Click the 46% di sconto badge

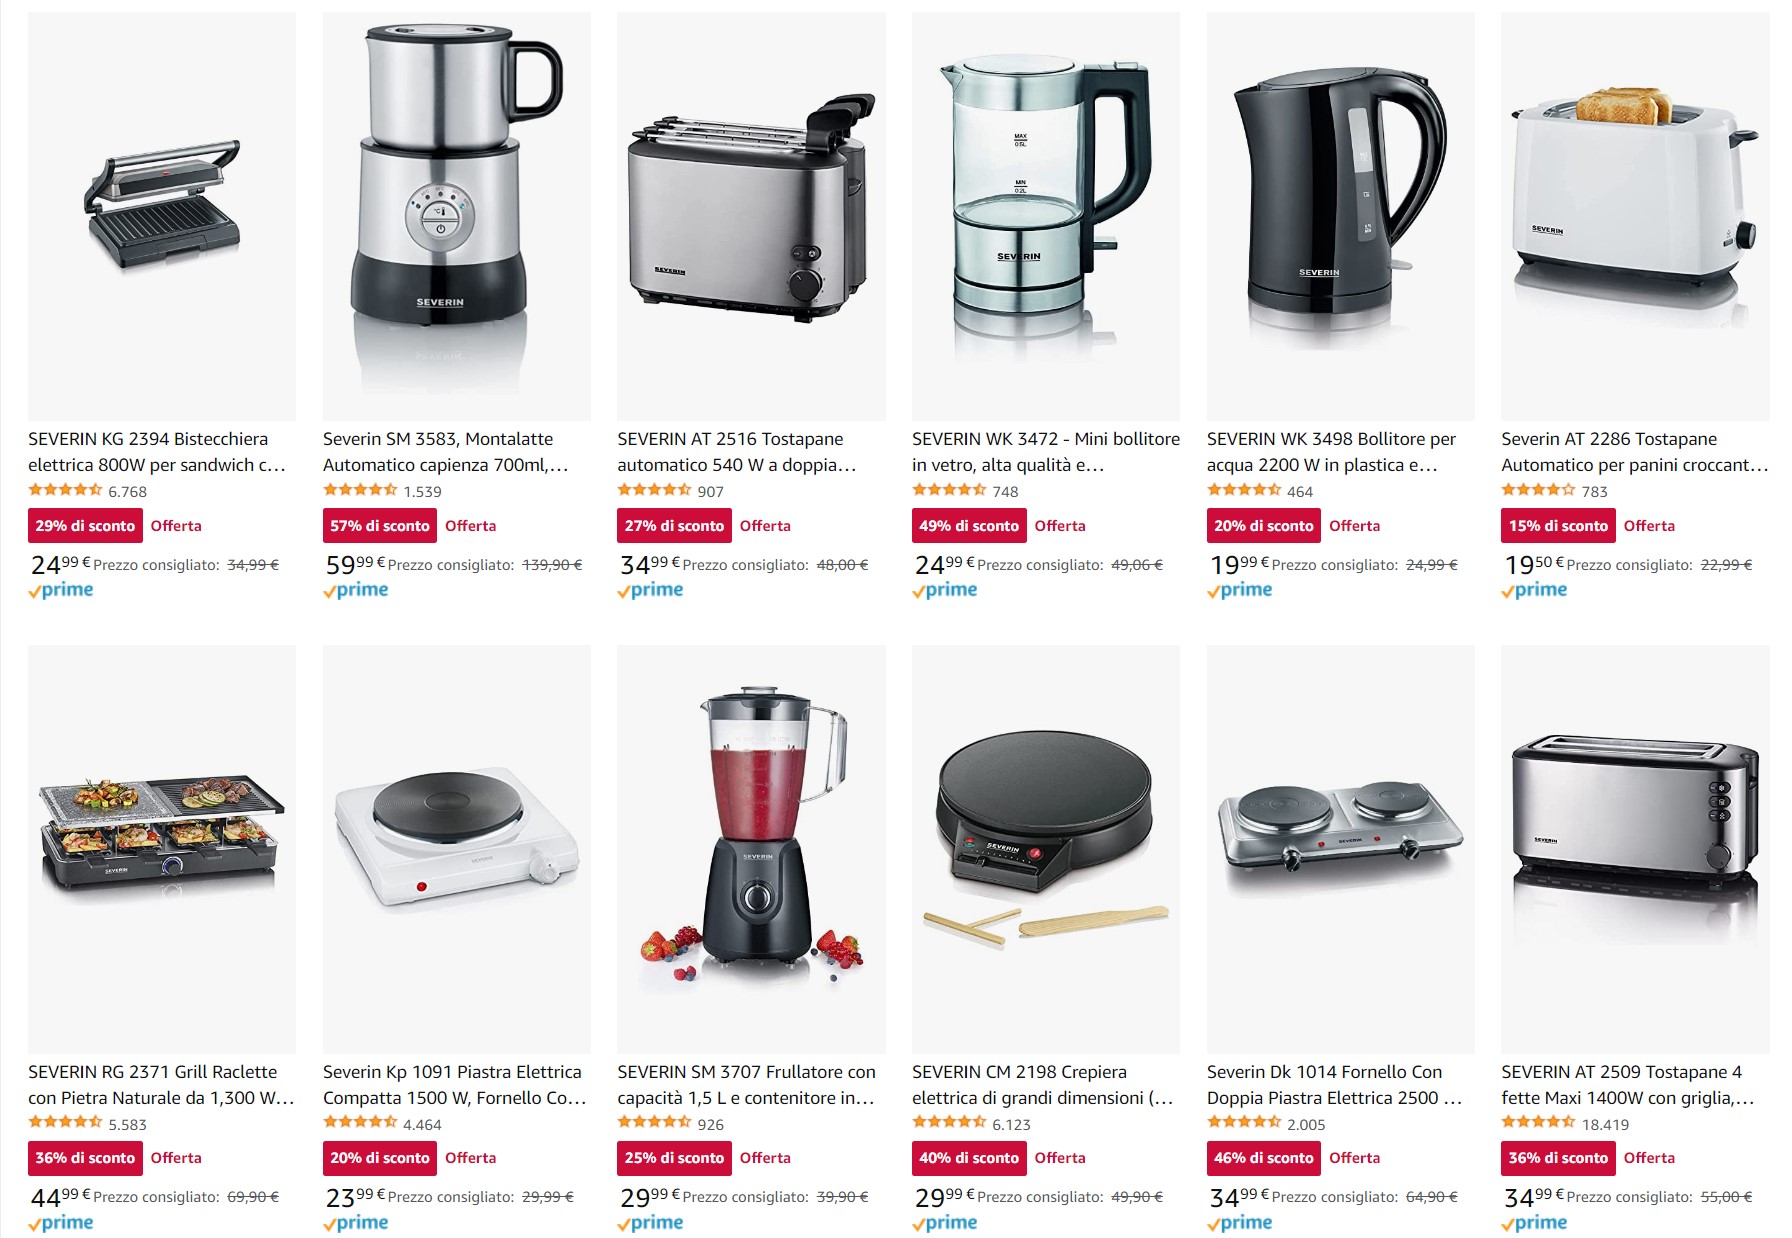(1264, 1158)
